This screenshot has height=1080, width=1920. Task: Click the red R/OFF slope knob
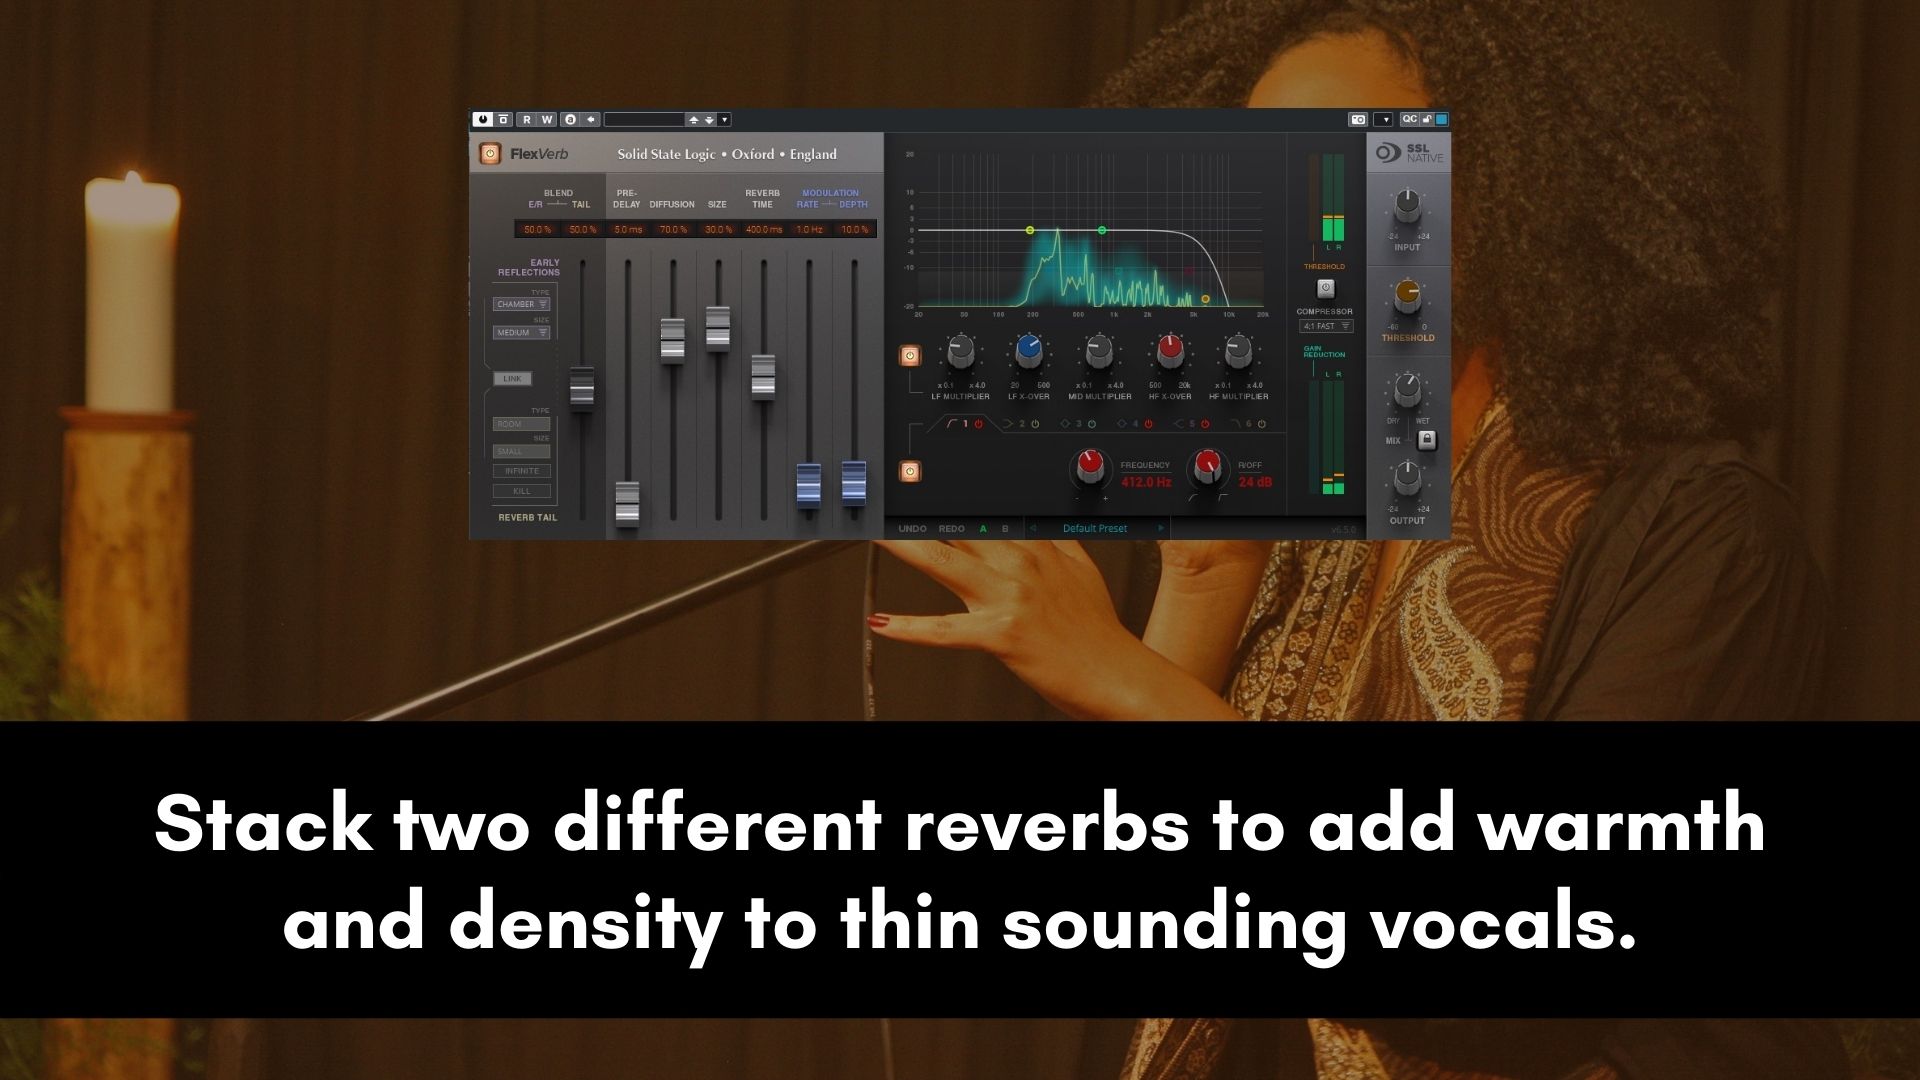pyautogui.click(x=1208, y=466)
